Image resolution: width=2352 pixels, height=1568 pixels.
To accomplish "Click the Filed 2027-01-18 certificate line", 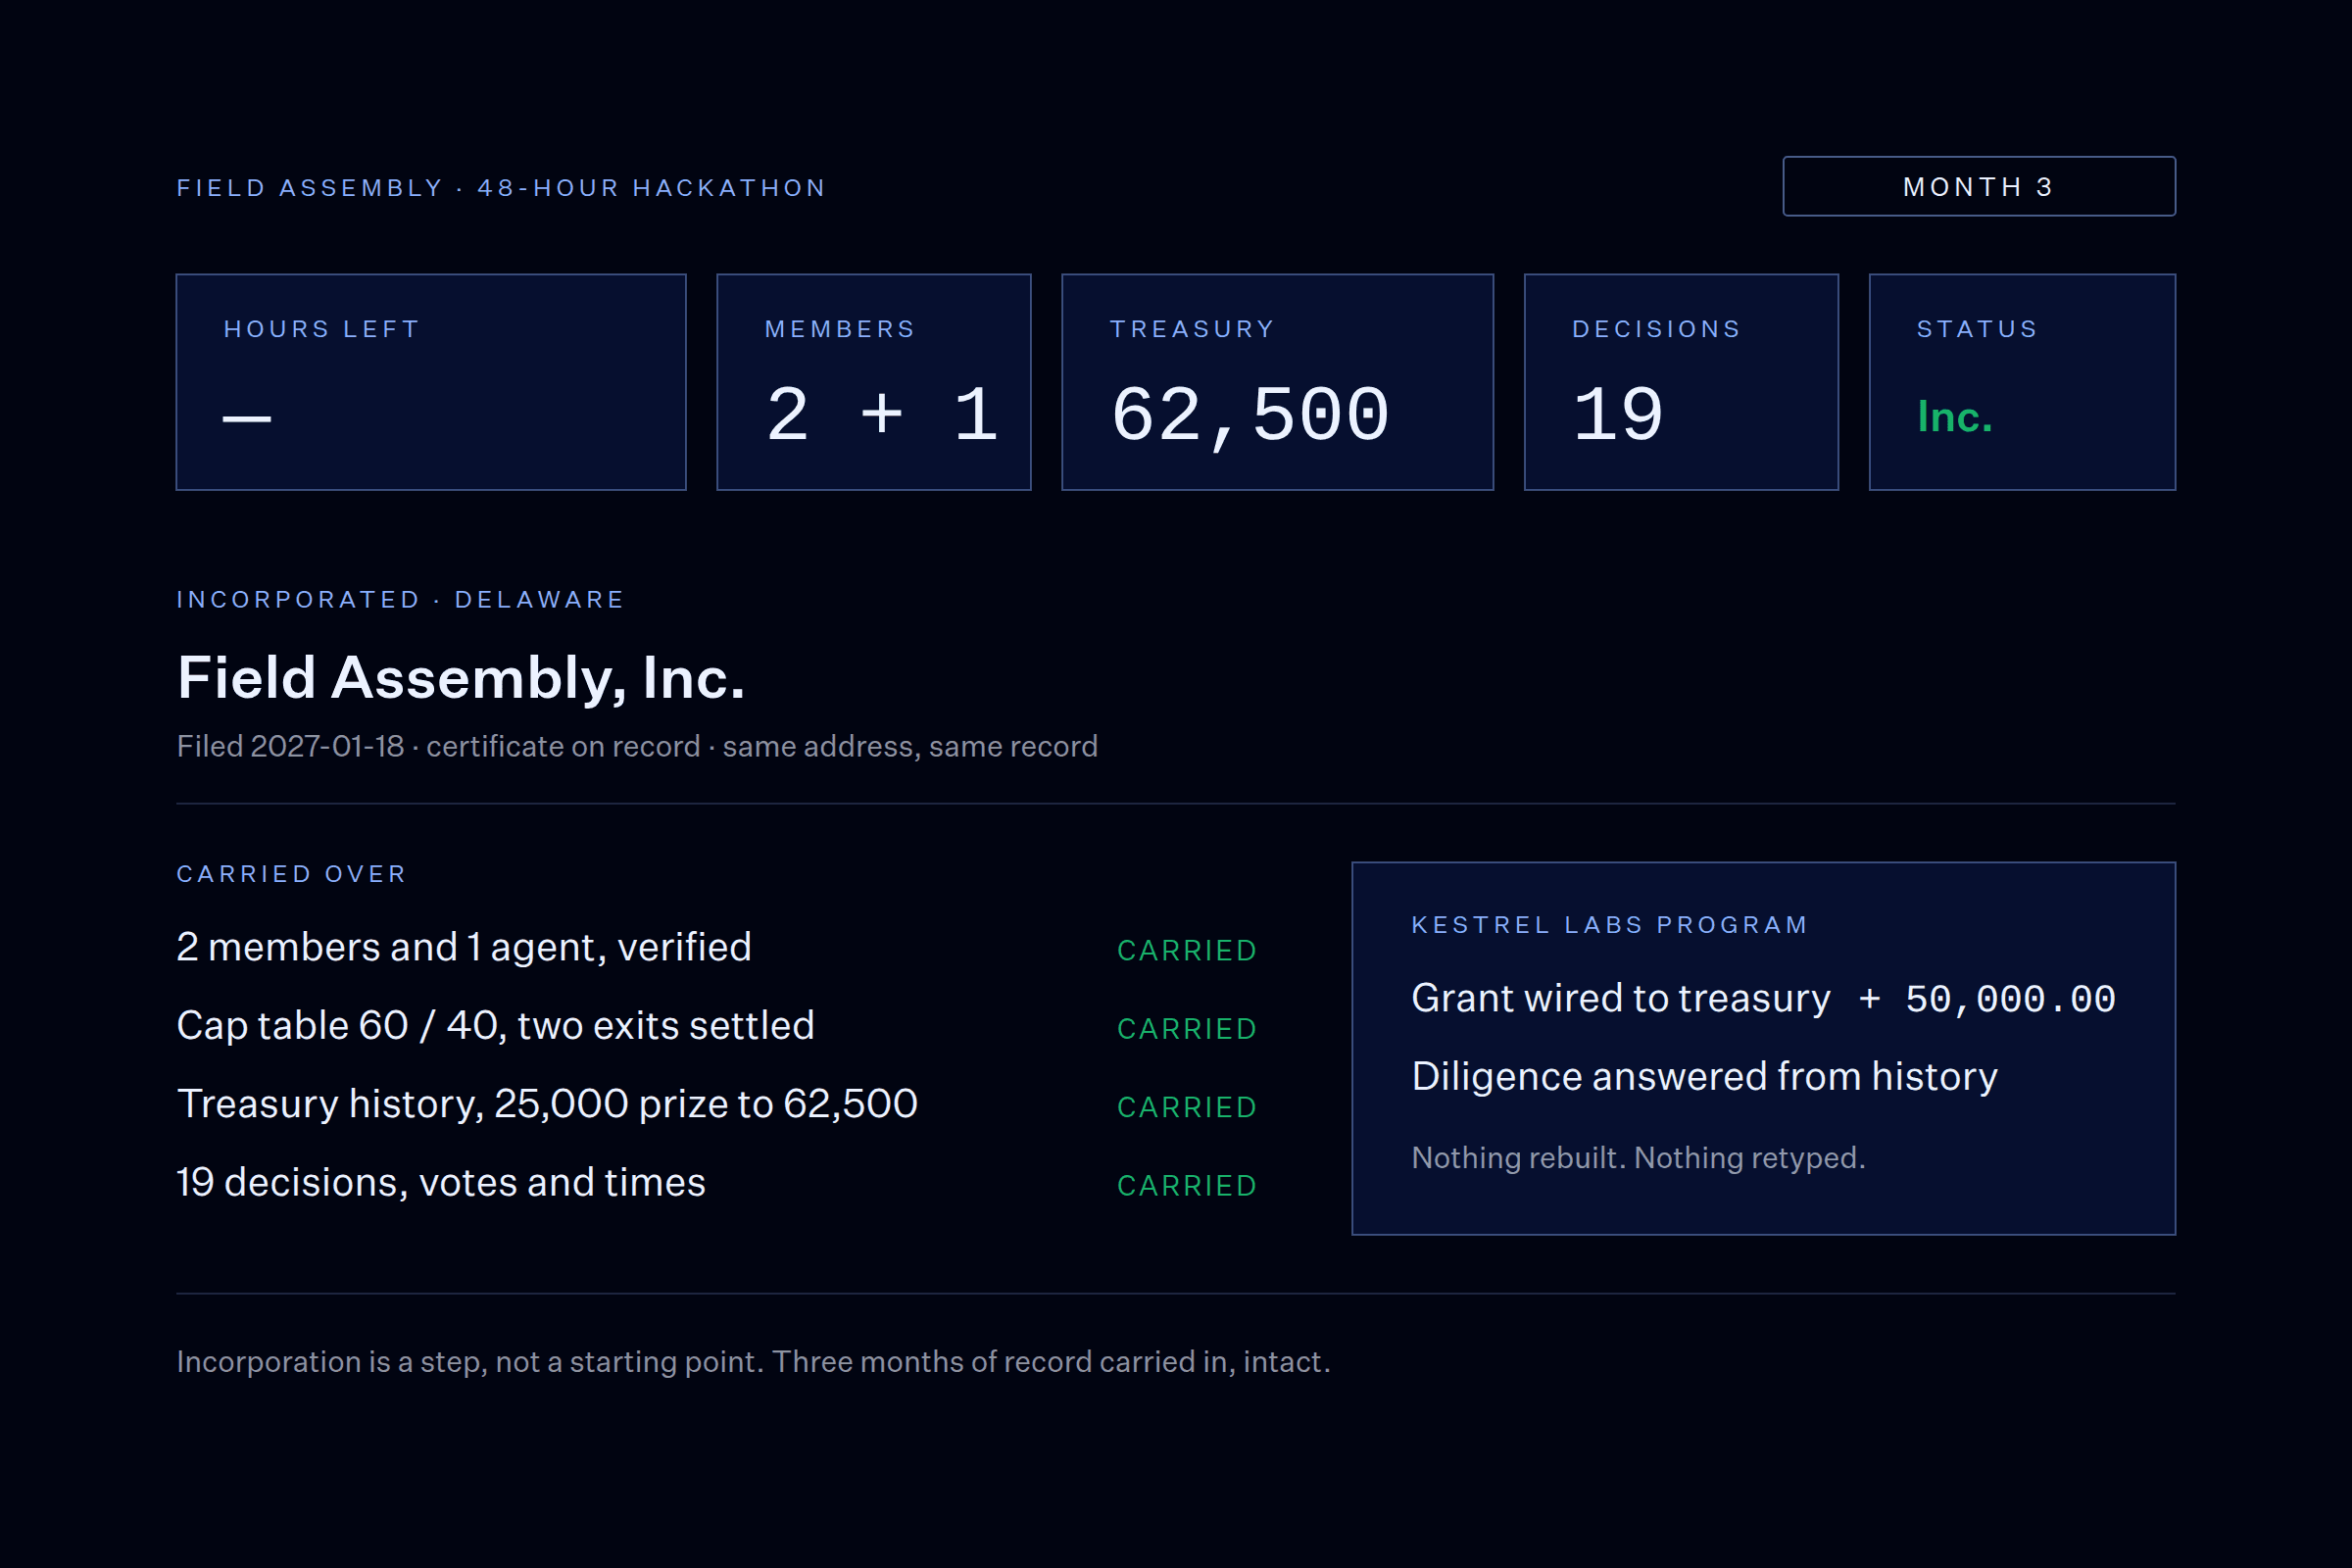I will 637,747.
